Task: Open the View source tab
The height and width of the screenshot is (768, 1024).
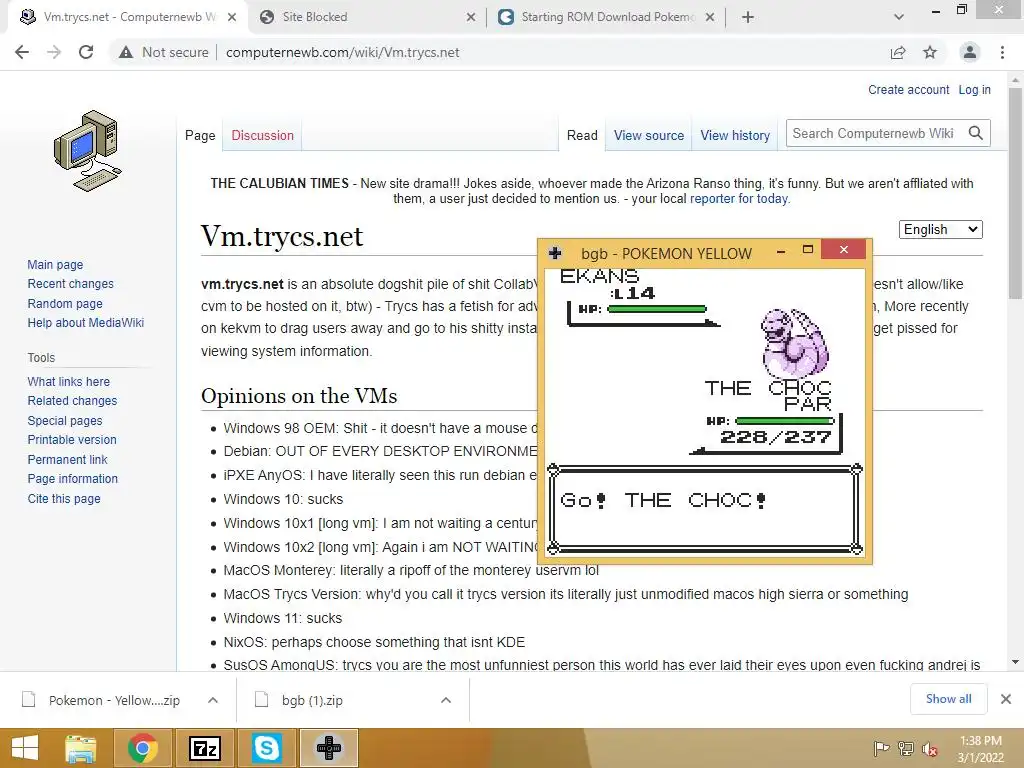Action: pyautogui.click(x=648, y=135)
